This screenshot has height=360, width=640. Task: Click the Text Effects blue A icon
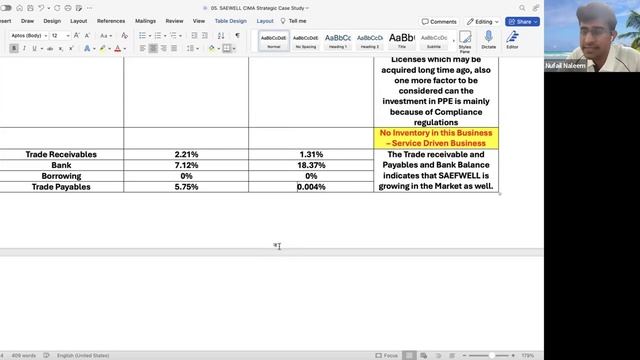(x=87, y=49)
